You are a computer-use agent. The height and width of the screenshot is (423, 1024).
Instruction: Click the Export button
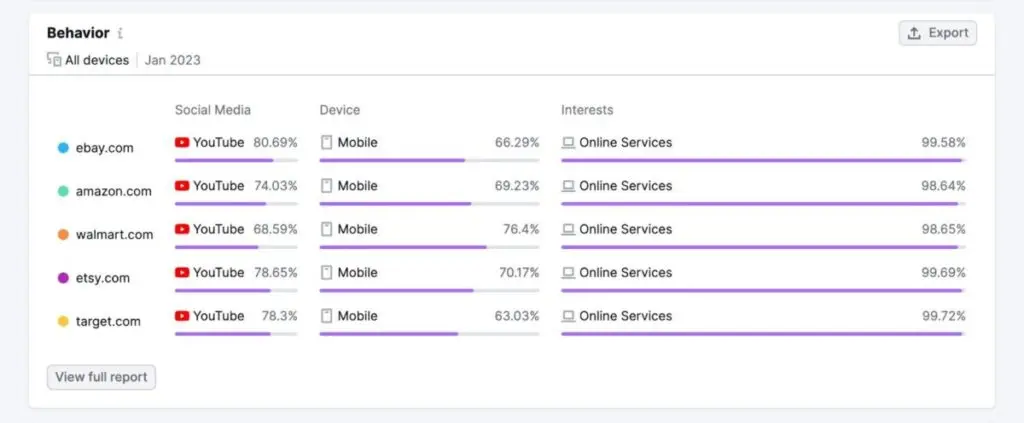[x=937, y=33]
